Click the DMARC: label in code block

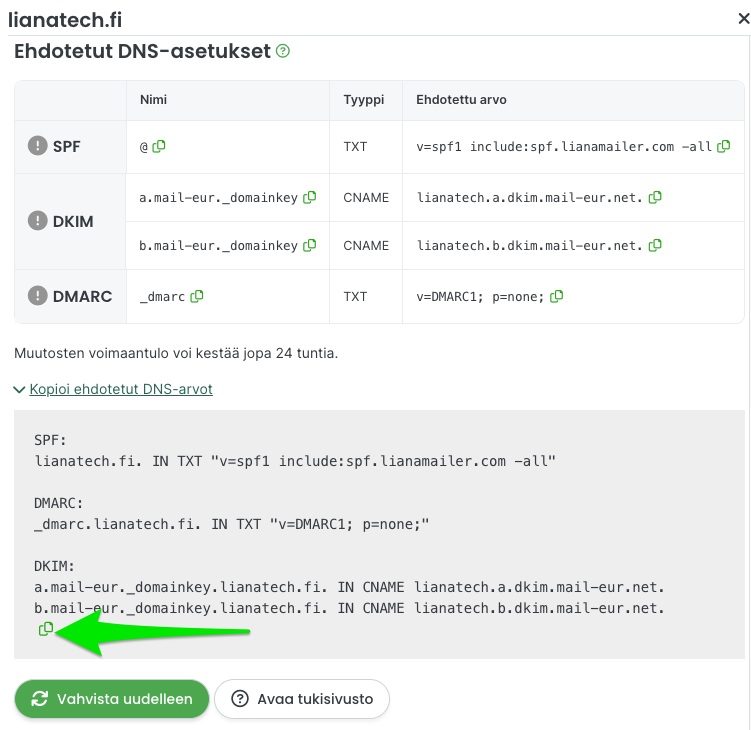tap(58, 503)
